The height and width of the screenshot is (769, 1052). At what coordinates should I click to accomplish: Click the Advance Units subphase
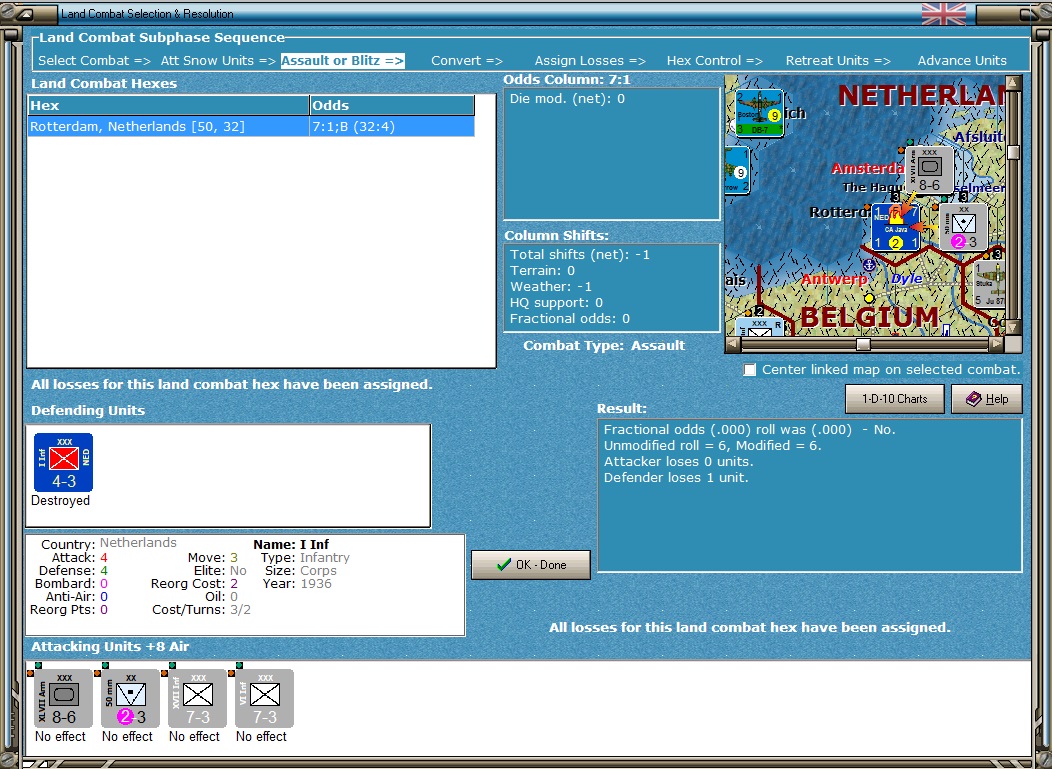pos(962,60)
